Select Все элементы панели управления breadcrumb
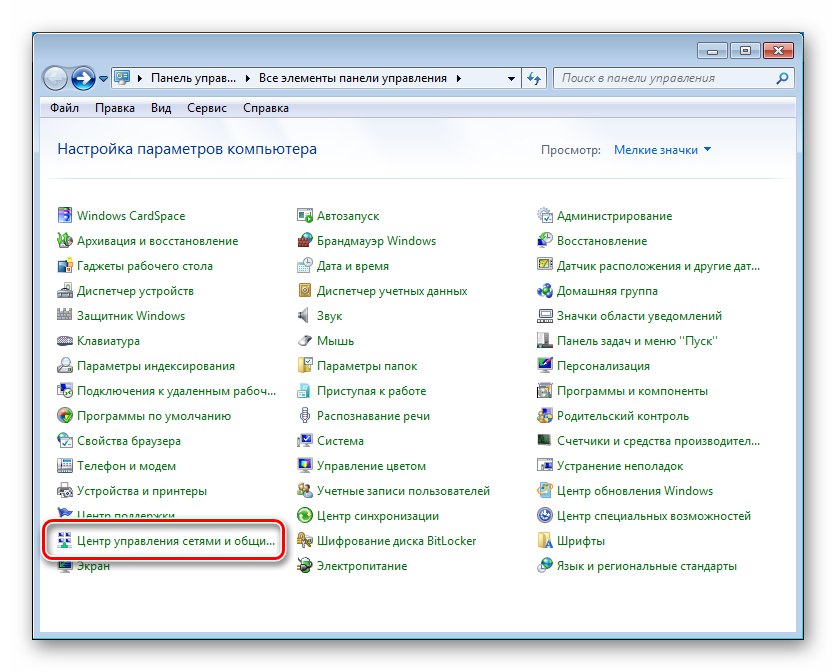The width and height of the screenshot is (836, 672). coord(352,78)
